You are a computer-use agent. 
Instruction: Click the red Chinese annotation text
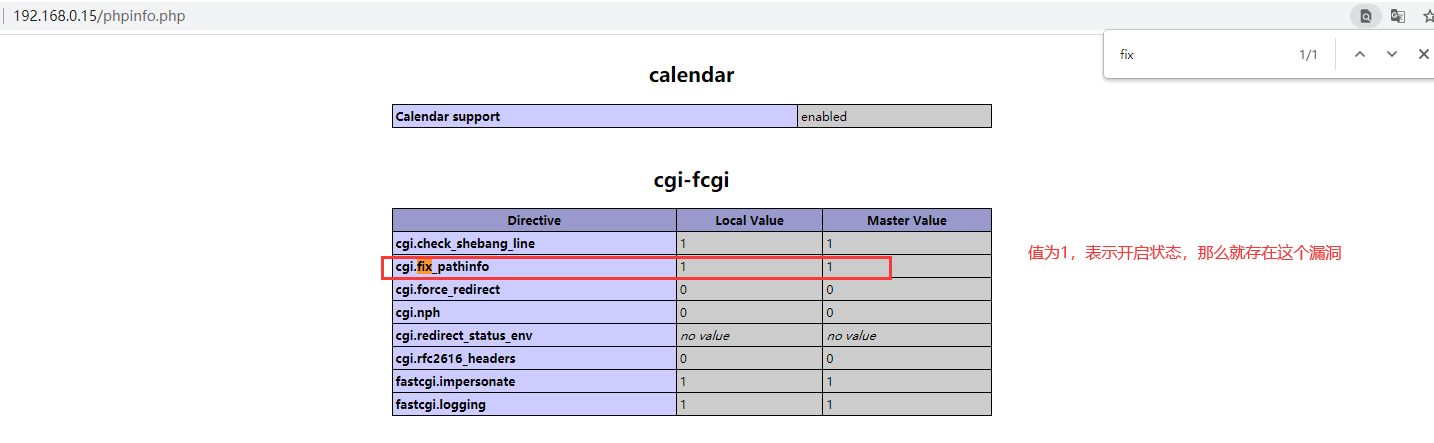point(1184,254)
